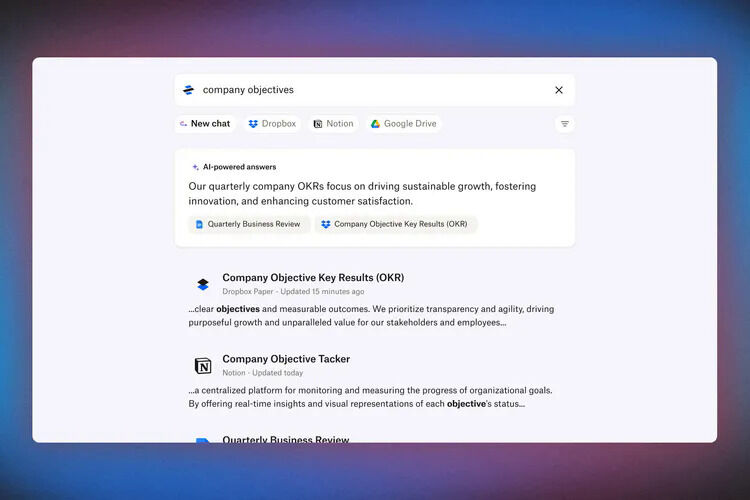Click the Google Docs icon in the Quarterly Business Review chip

199,225
